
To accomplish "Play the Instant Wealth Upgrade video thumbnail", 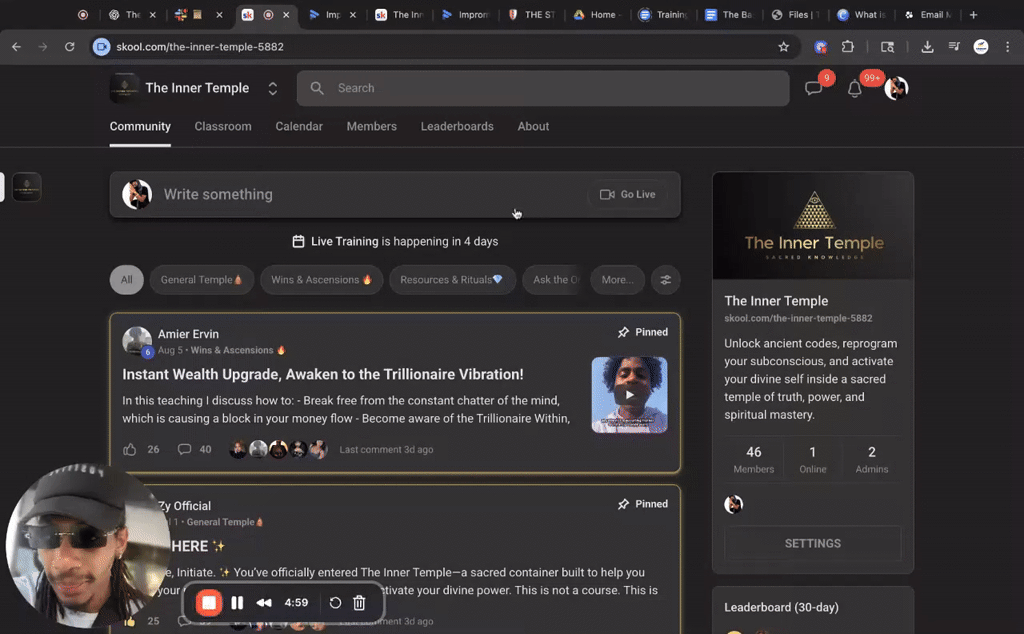I will (x=629, y=394).
